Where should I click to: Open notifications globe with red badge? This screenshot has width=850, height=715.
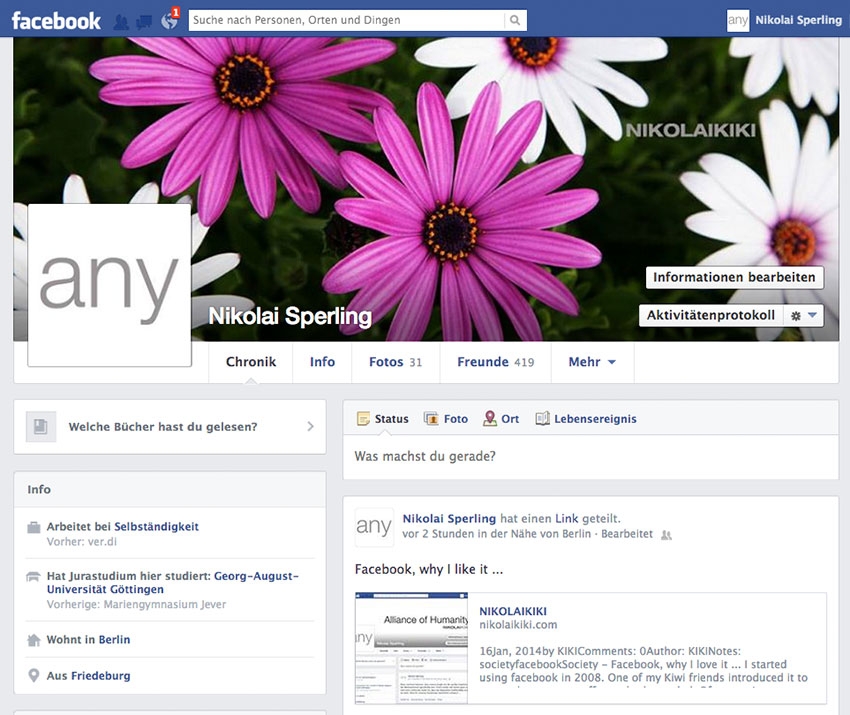coord(170,20)
